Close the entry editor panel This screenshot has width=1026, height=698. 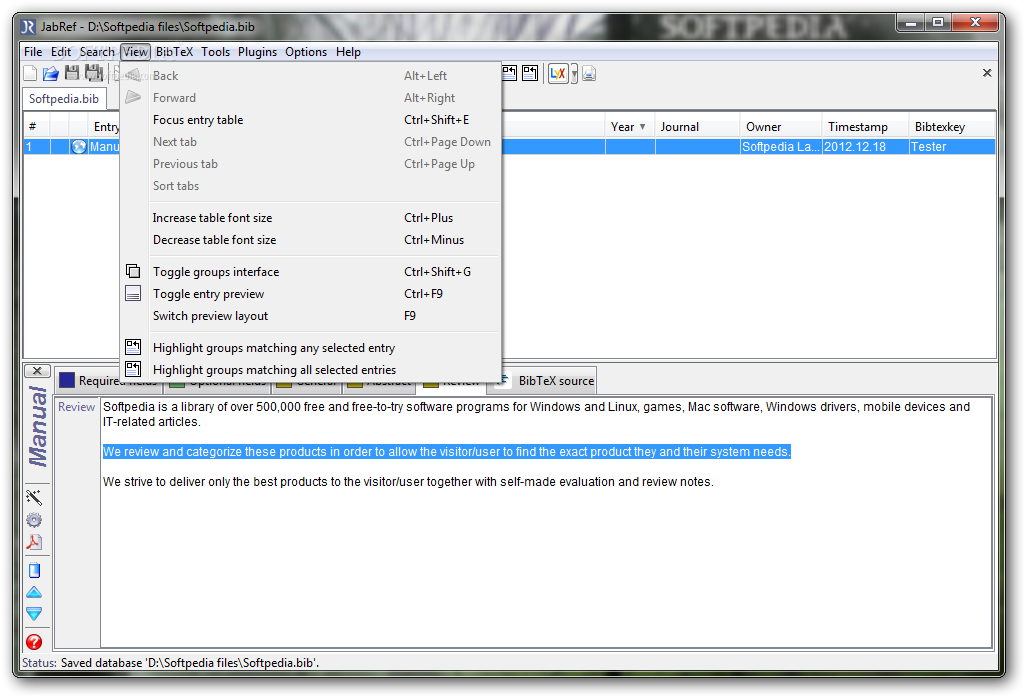[37, 371]
